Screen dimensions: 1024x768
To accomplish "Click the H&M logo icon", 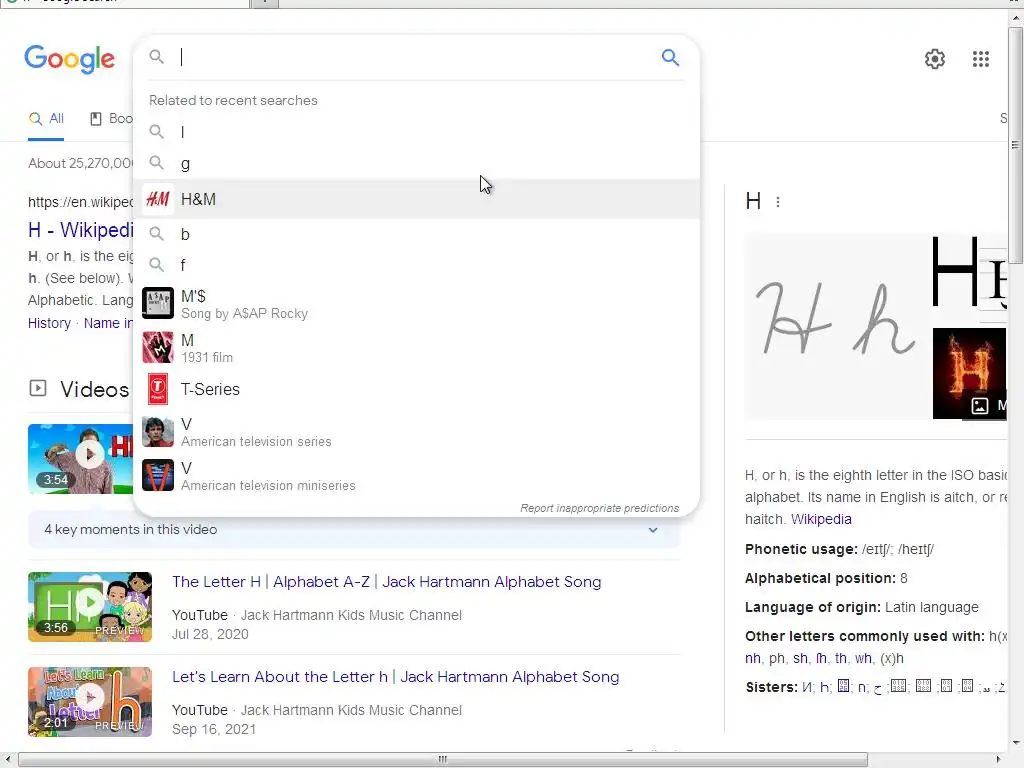I will tap(158, 199).
